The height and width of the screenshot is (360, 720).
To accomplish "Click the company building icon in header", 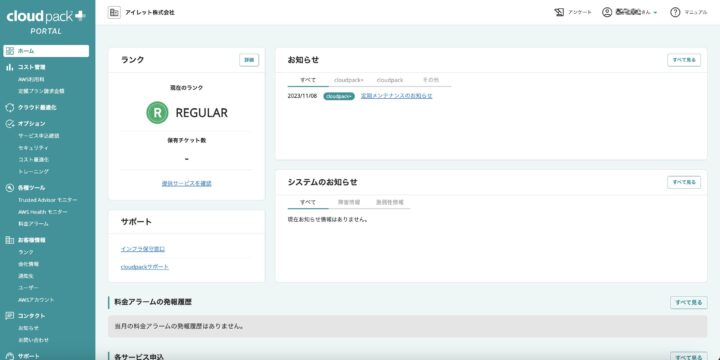I will coord(114,12).
